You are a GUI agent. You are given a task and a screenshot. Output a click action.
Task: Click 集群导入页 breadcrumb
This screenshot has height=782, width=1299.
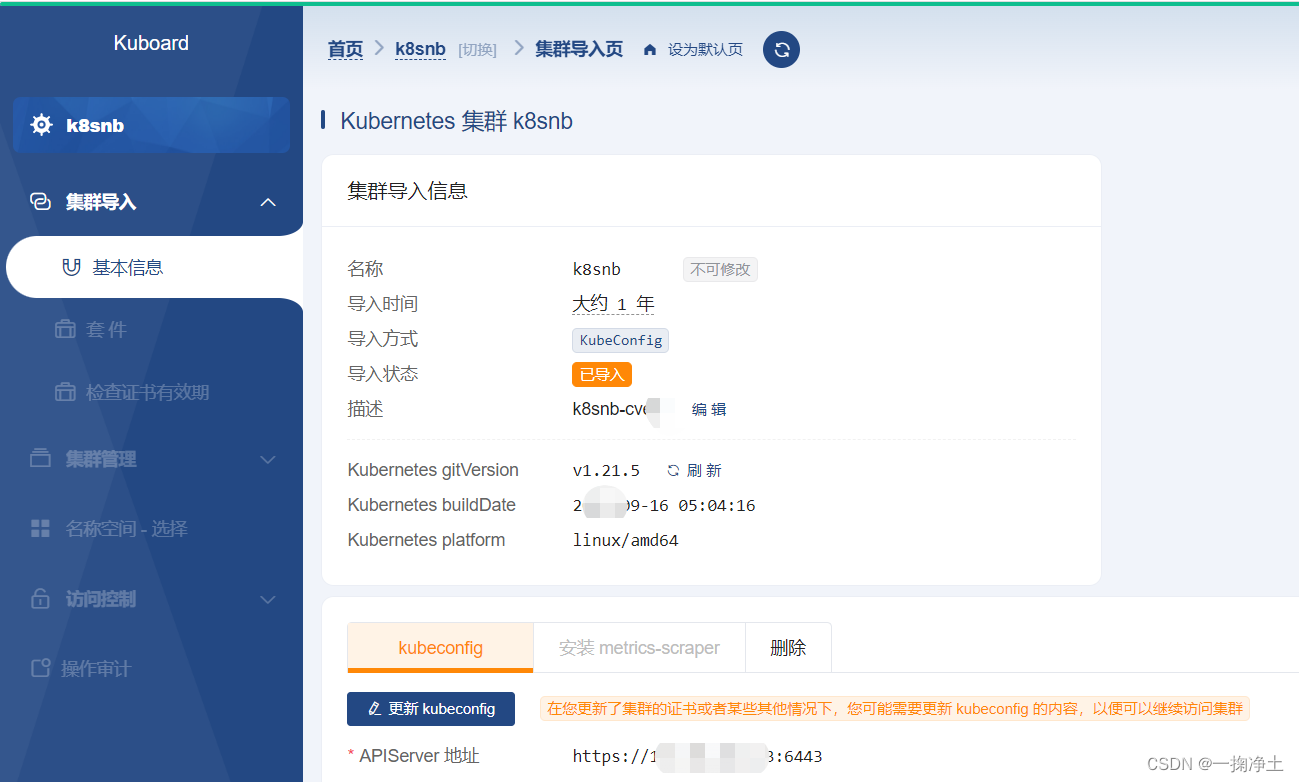pos(579,49)
